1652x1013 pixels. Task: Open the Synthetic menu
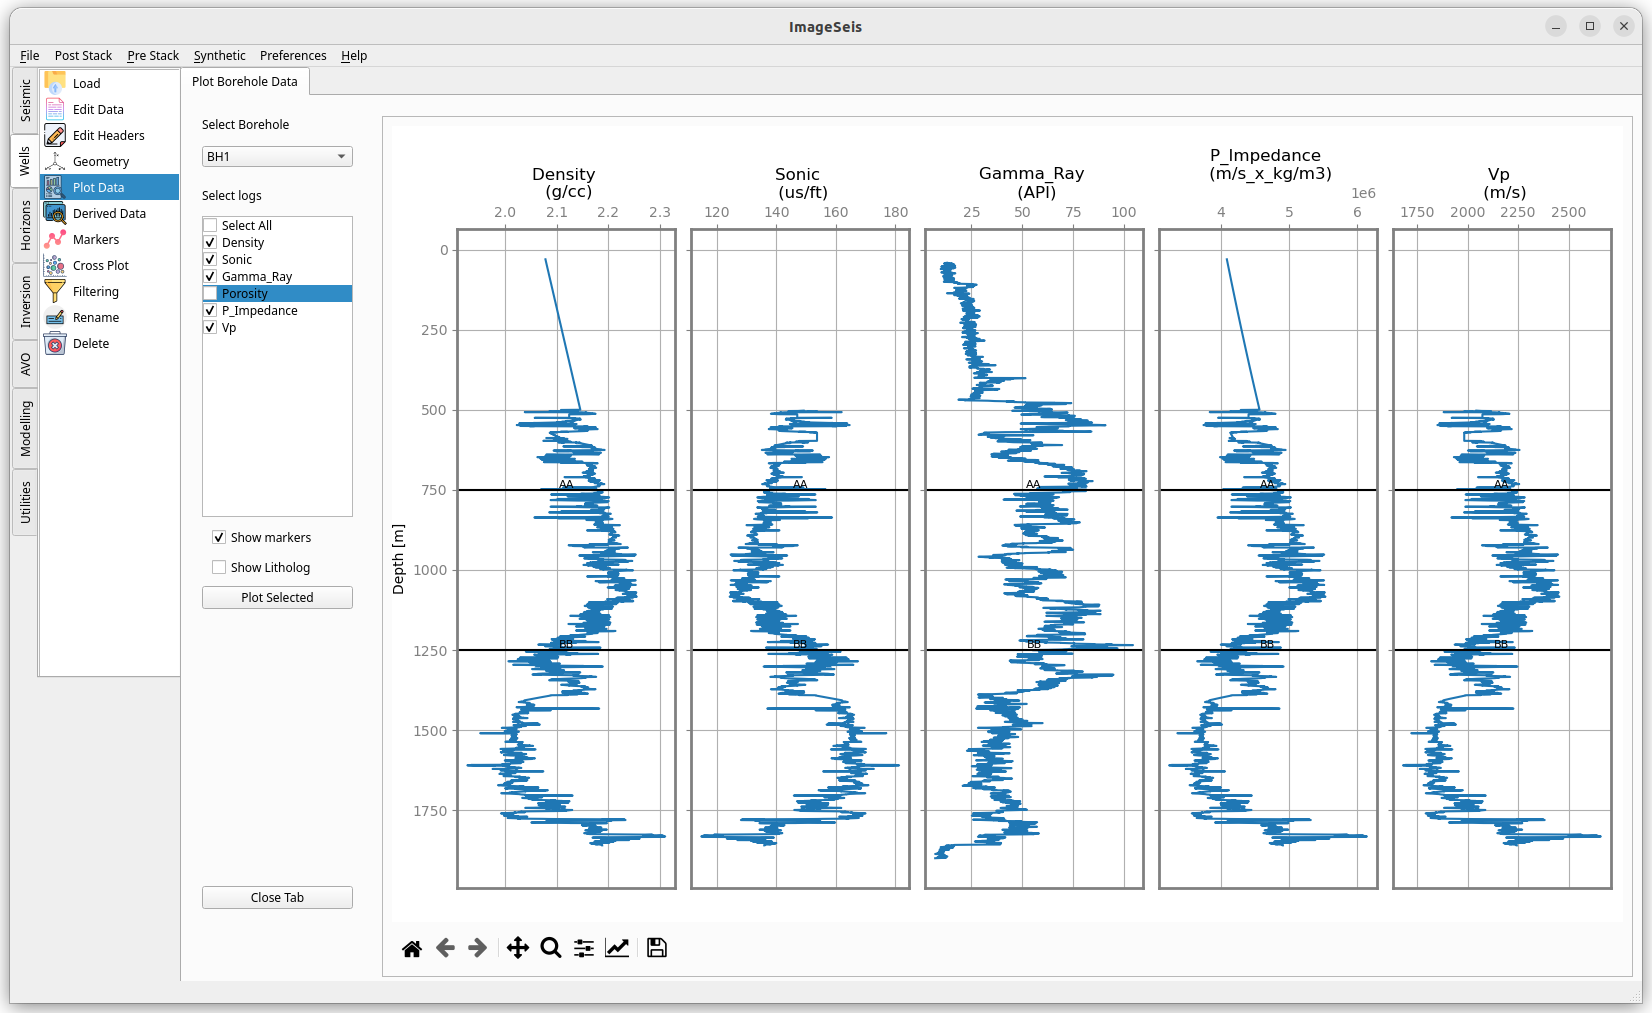[219, 56]
